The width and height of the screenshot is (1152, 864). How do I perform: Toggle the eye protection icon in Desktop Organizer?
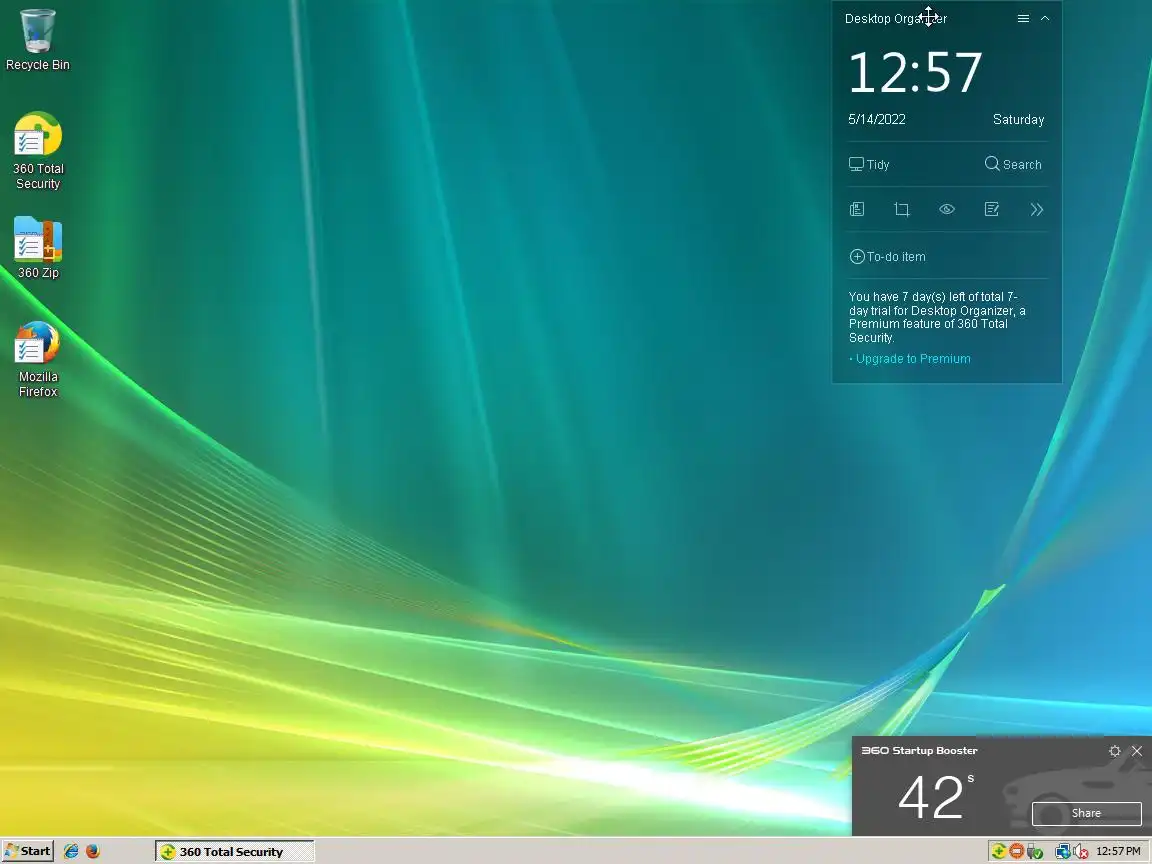[947, 209]
